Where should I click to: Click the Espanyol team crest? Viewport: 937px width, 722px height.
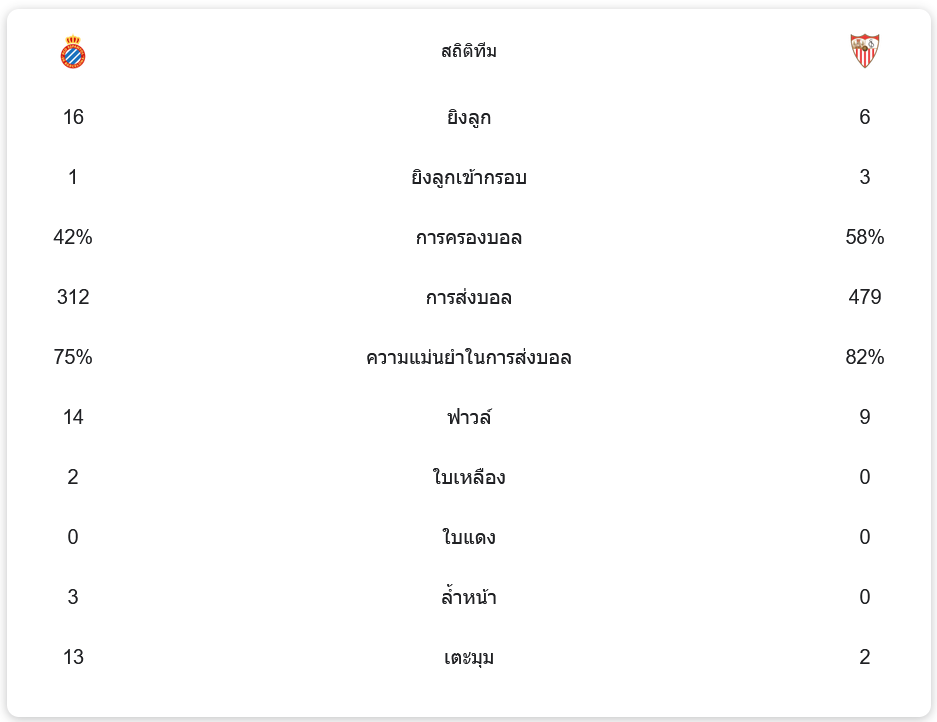[73, 52]
